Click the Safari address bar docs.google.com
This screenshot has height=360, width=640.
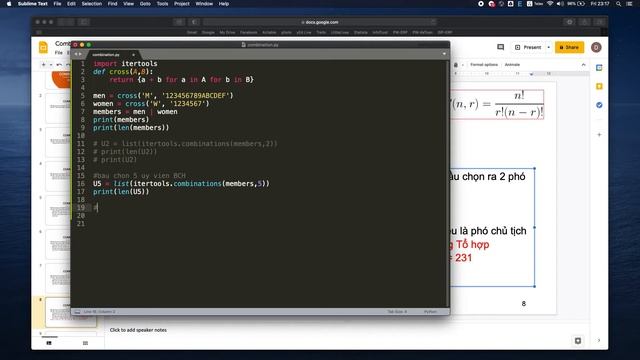point(320,22)
